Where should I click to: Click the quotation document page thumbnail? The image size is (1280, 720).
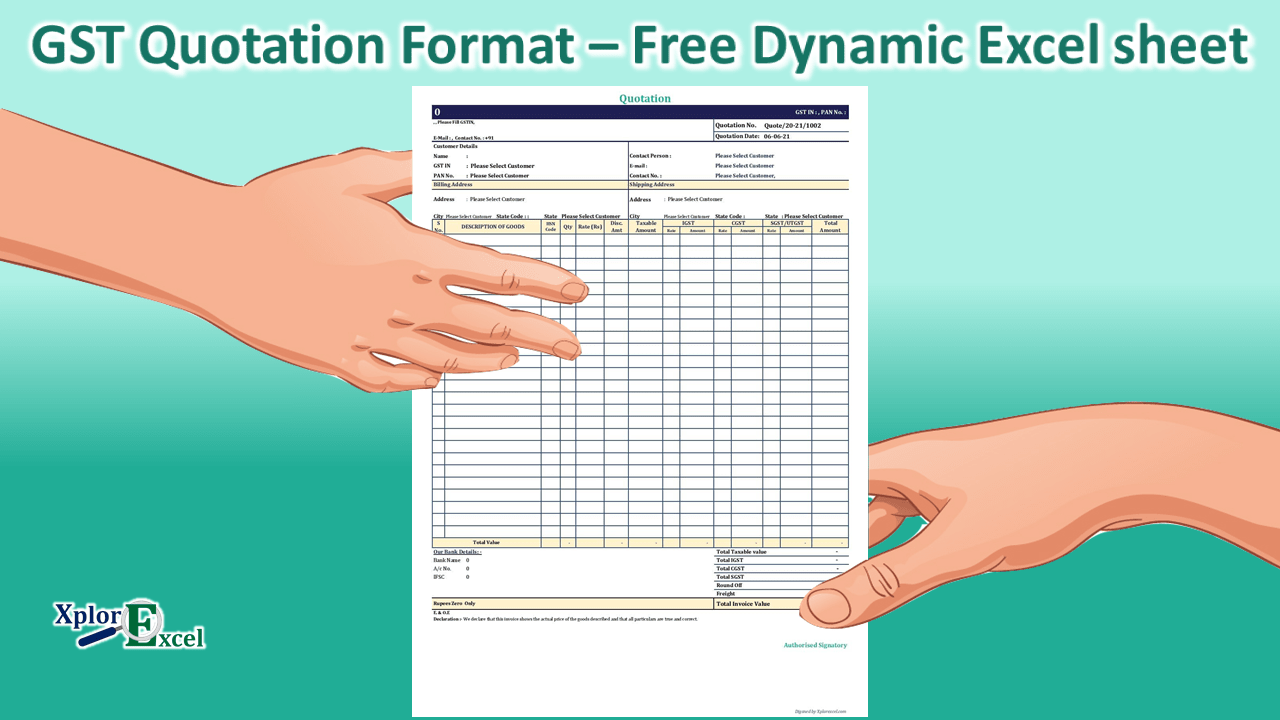click(640, 401)
